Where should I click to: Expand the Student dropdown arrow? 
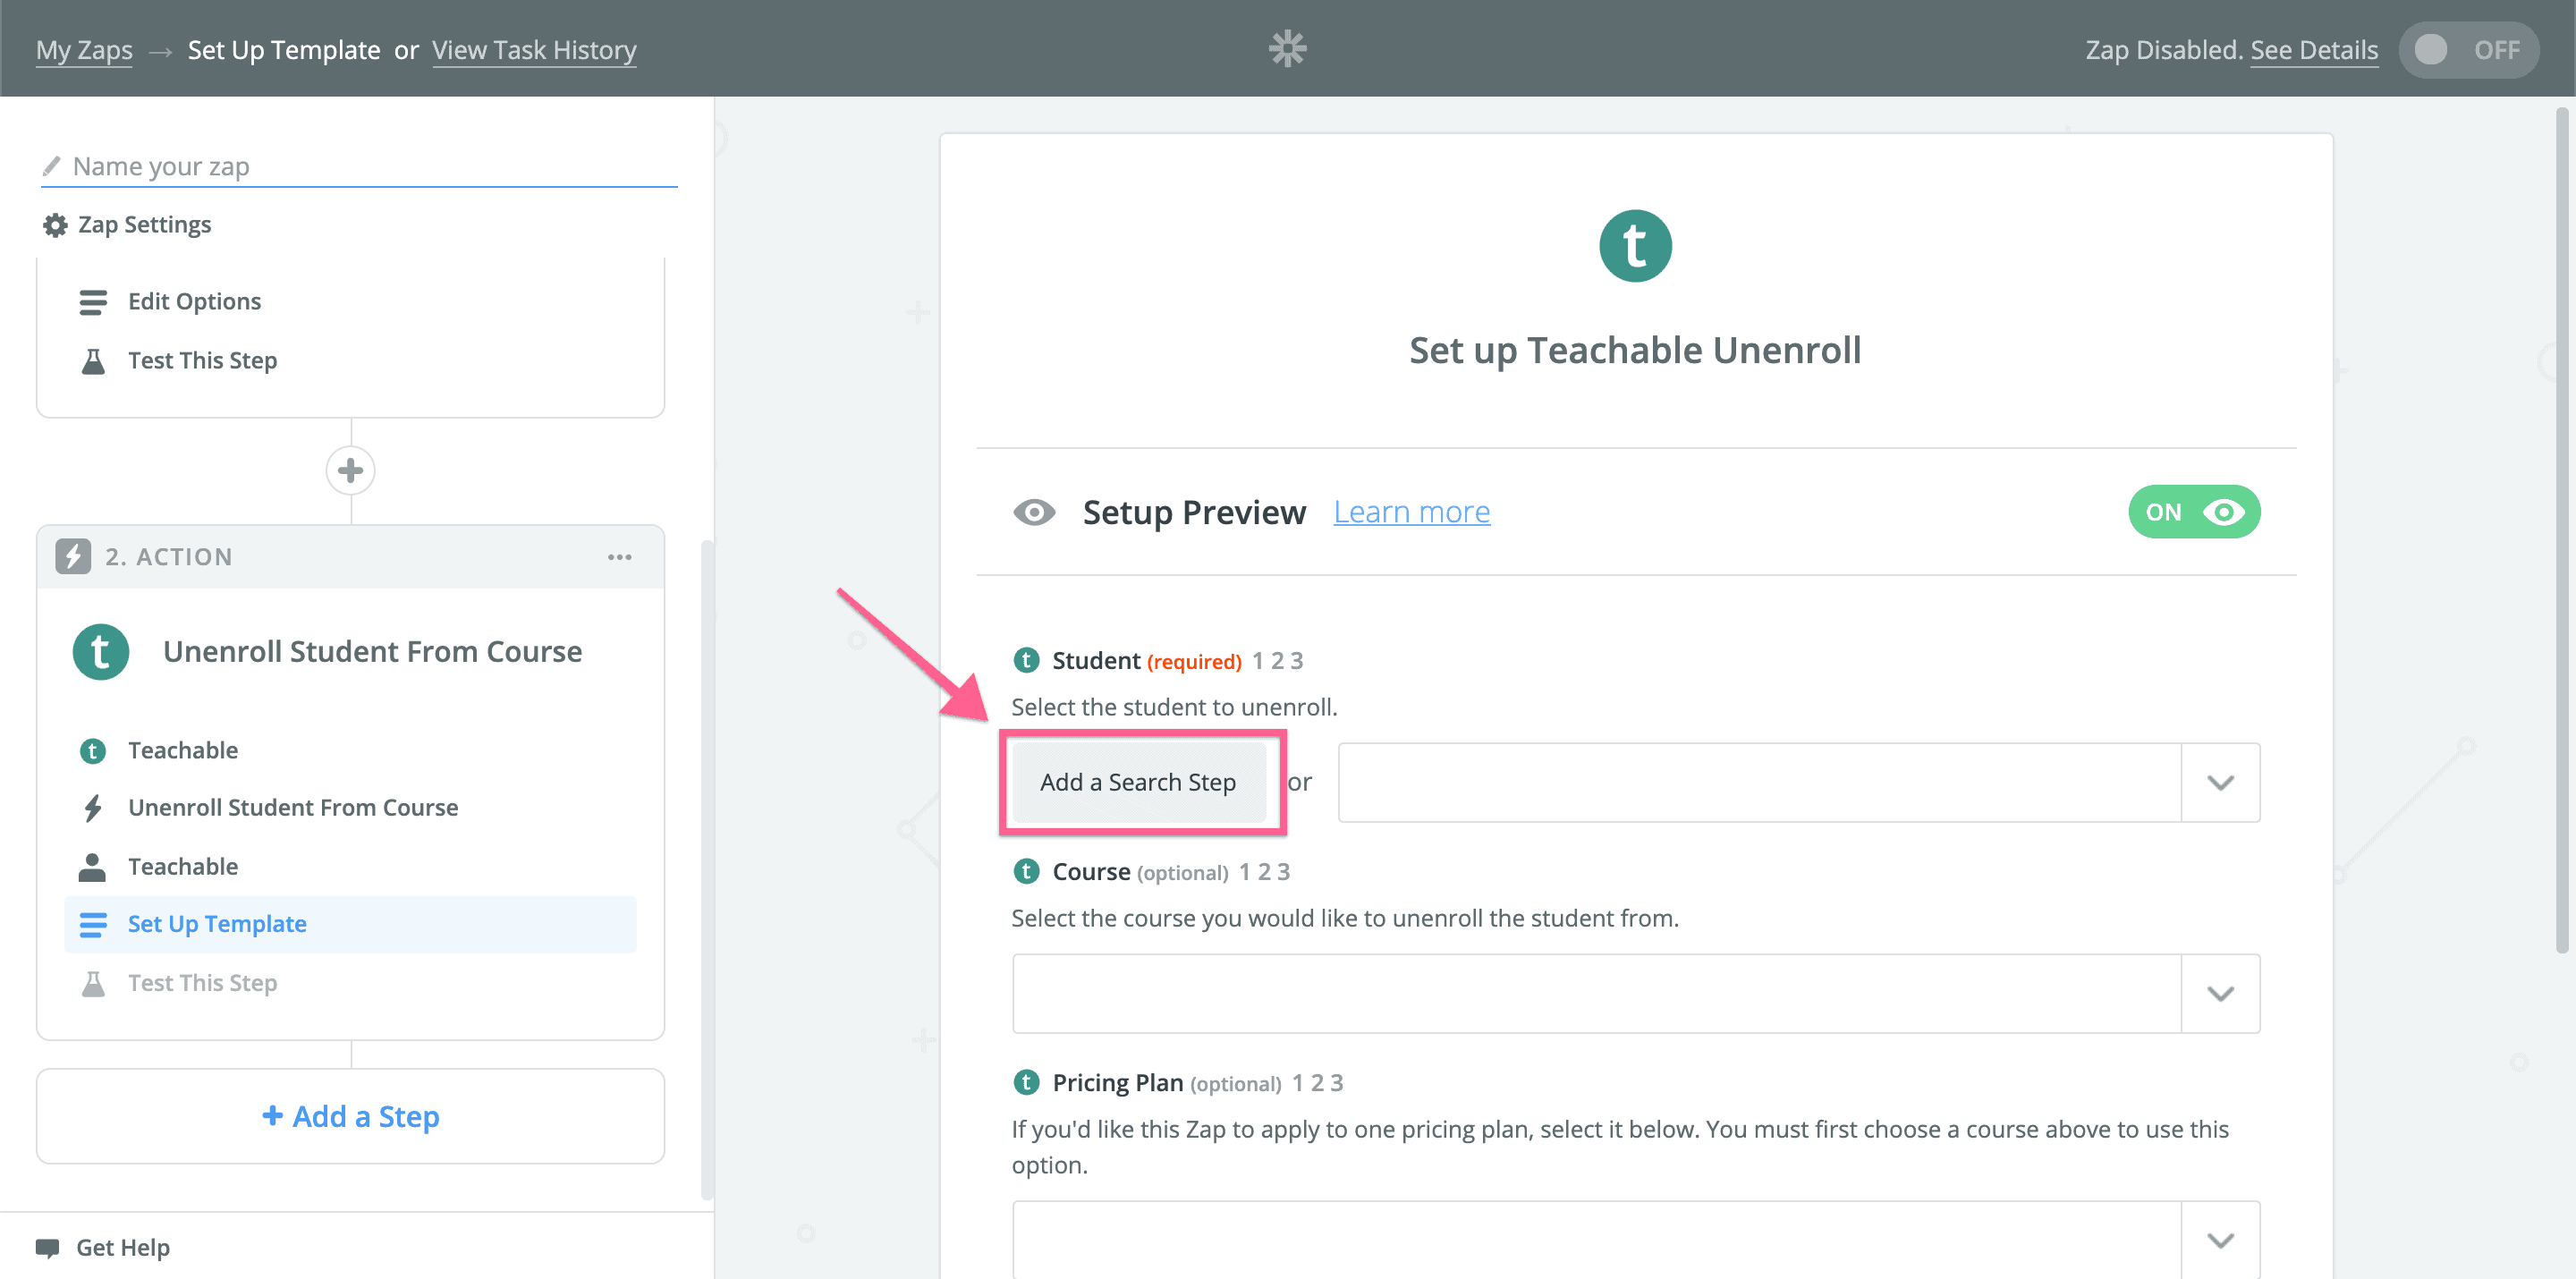pyautogui.click(x=2220, y=782)
